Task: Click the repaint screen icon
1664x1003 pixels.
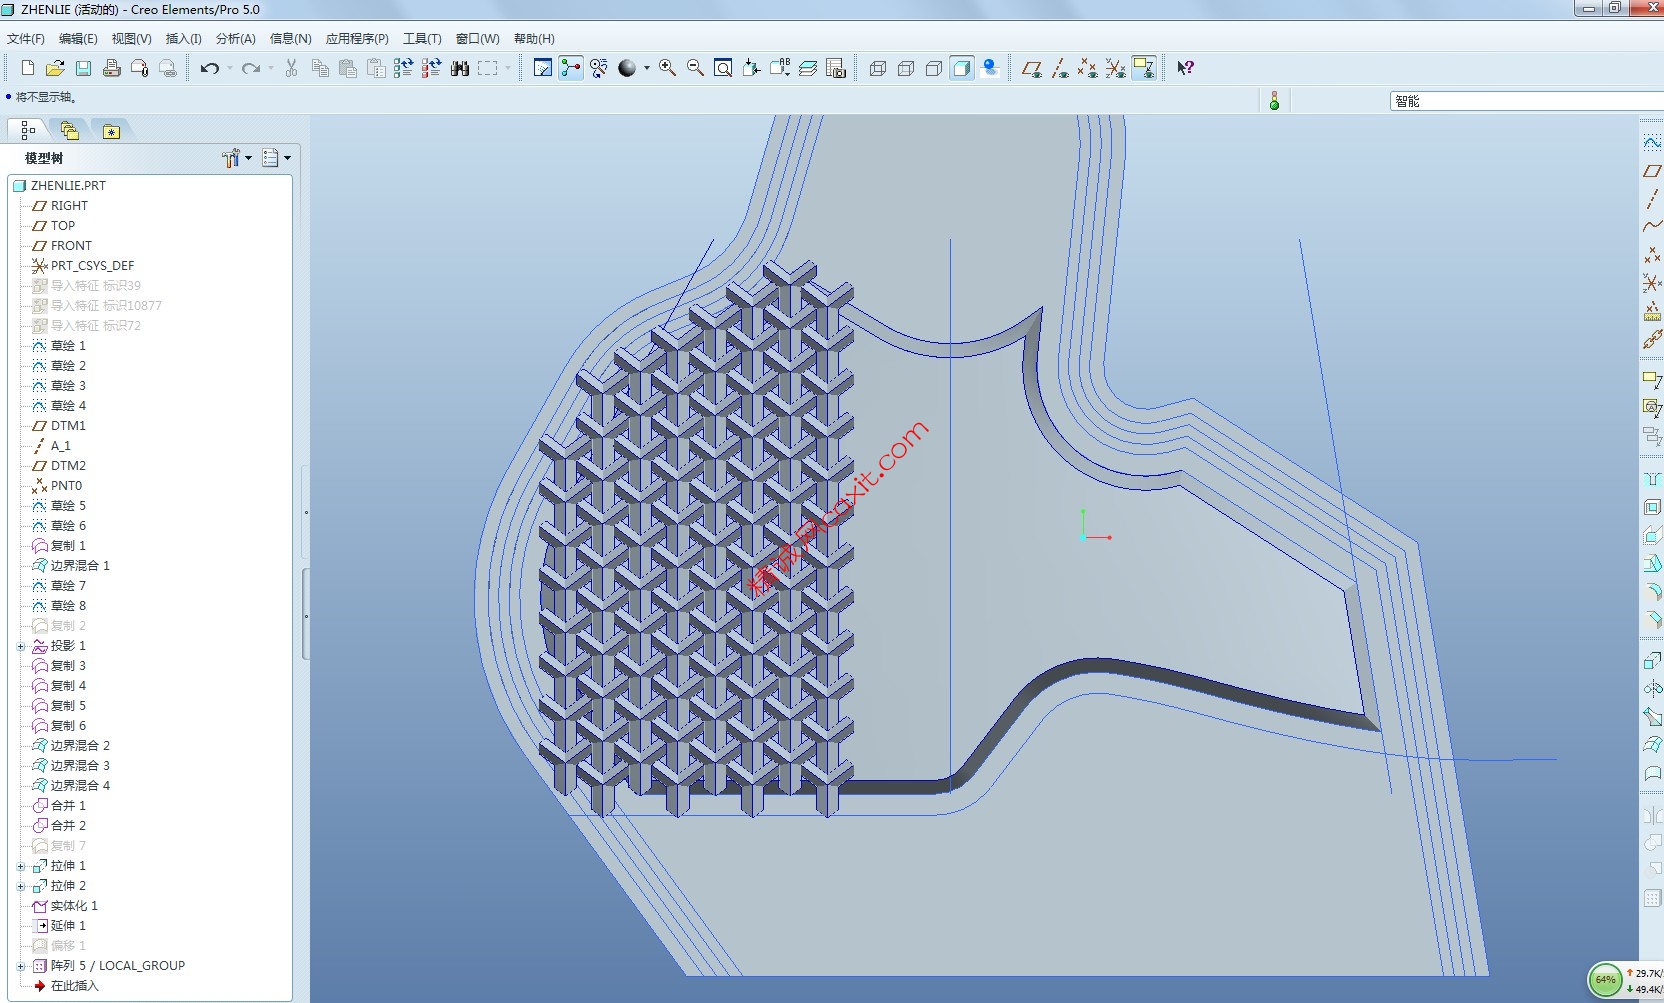Action: click(543, 68)
